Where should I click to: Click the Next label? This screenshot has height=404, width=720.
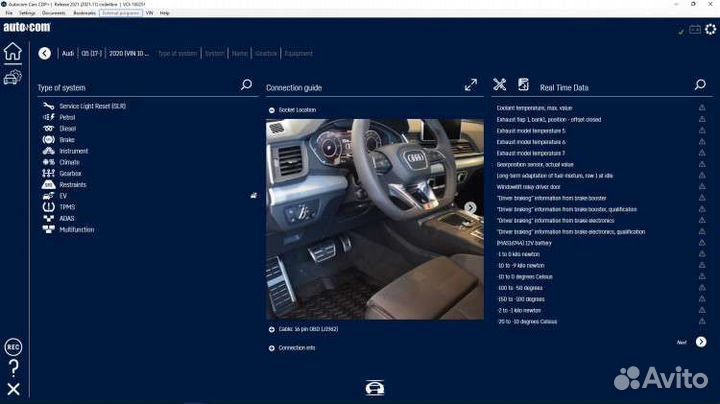pos(681,342)
